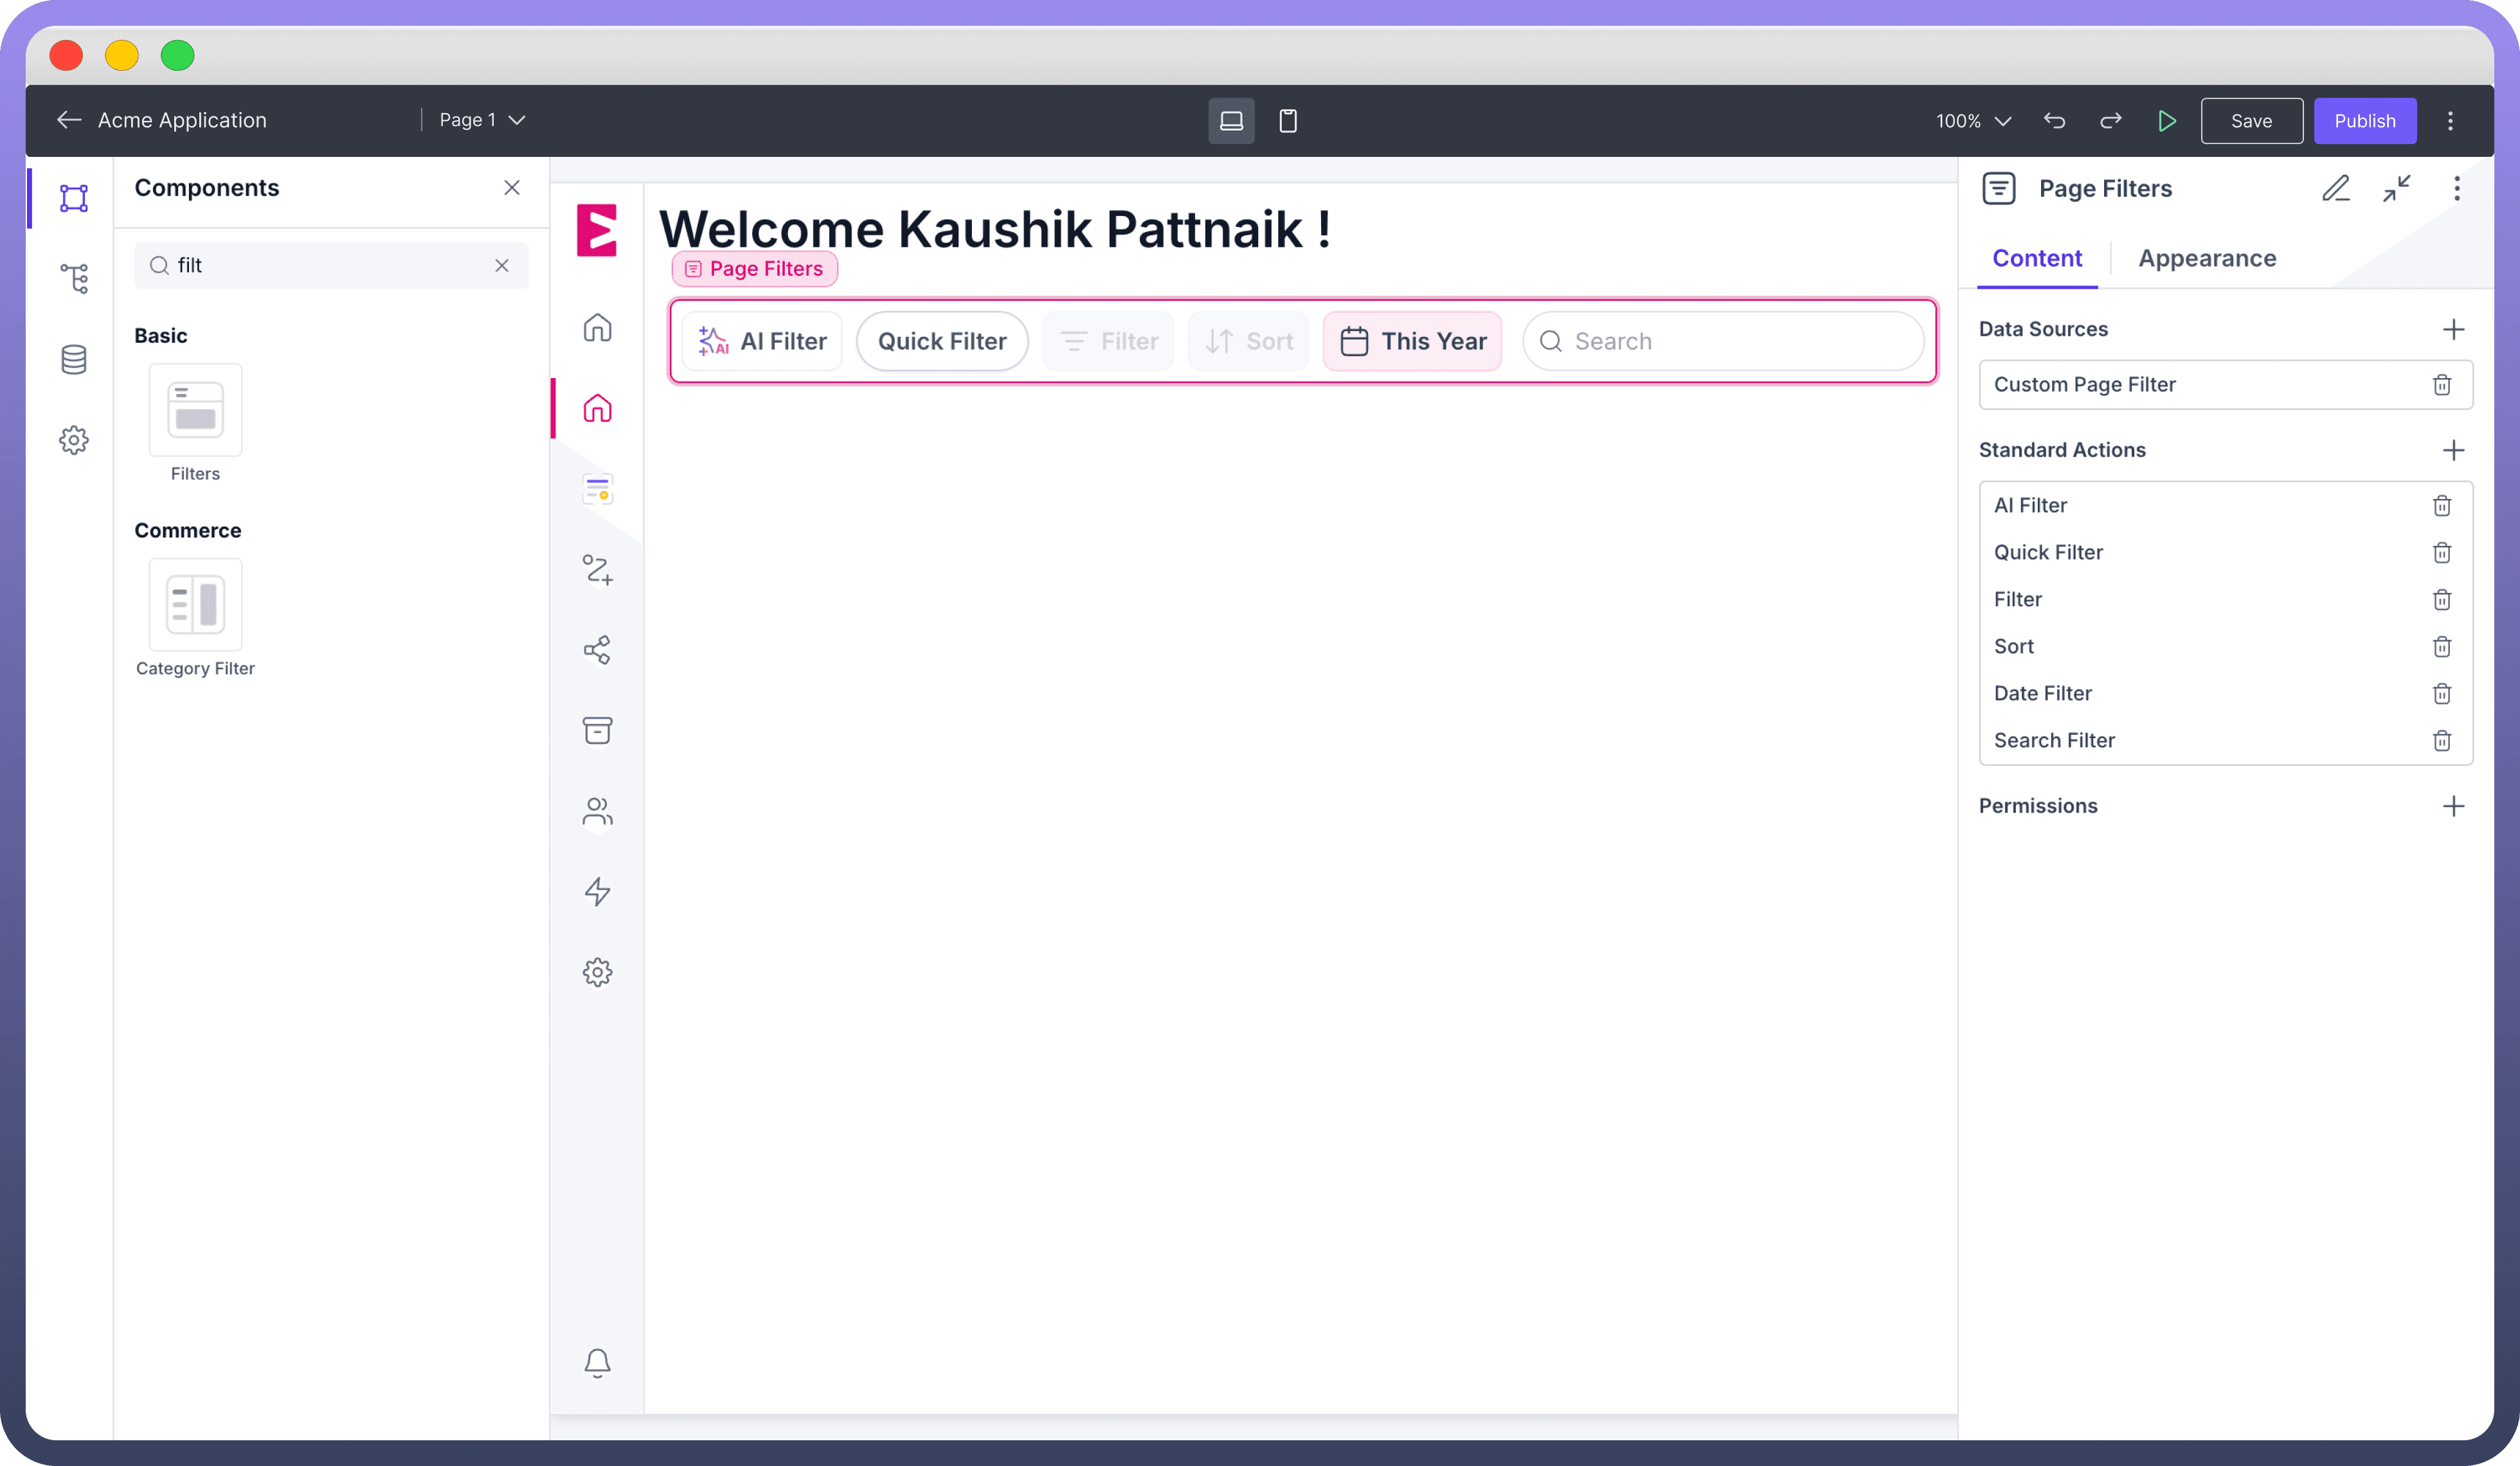Viewport: 2520px width, 1466px height.
Task: Open the data sources database icon
Action: pos(74,360)
